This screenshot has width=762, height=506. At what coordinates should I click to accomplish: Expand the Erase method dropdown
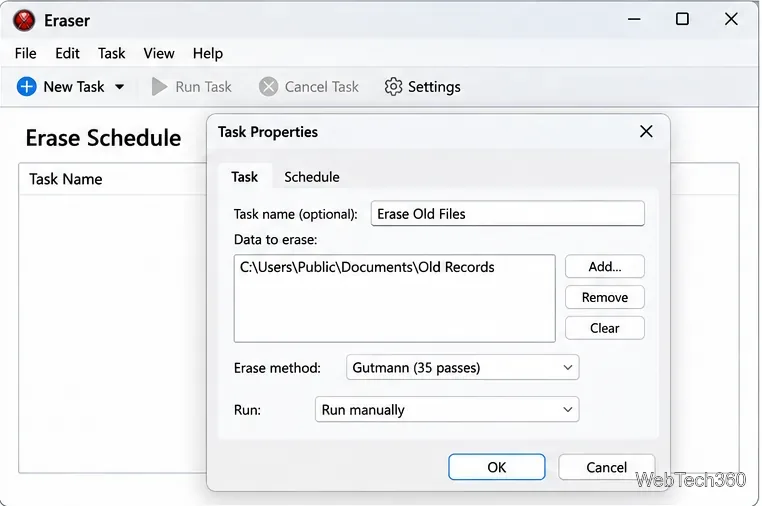pyautogui.click(x=462, y=367)
